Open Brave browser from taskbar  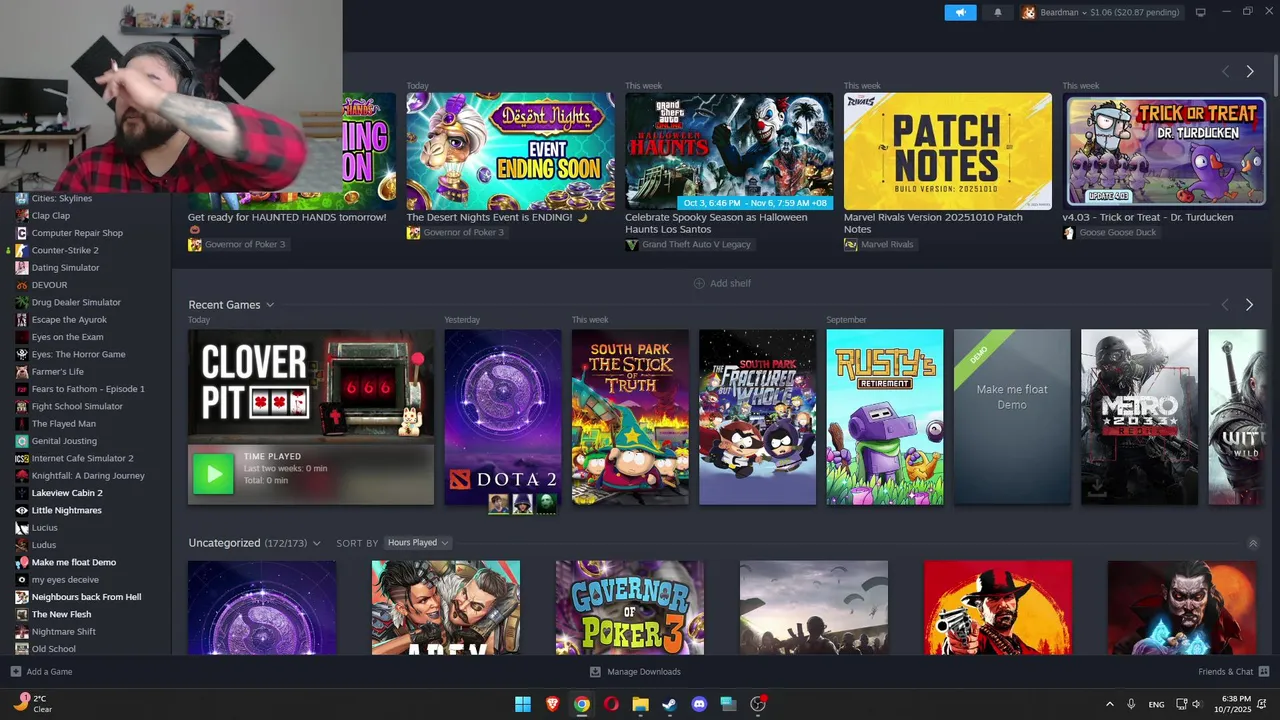[553, 704]
